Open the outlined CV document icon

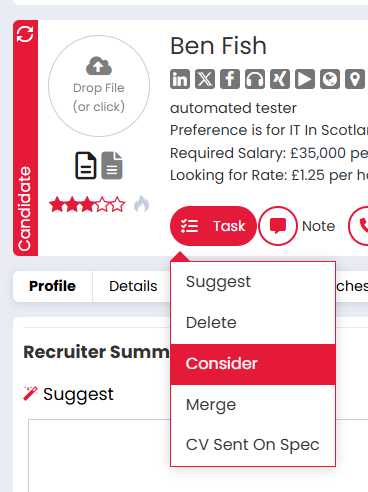coord(86,165)
